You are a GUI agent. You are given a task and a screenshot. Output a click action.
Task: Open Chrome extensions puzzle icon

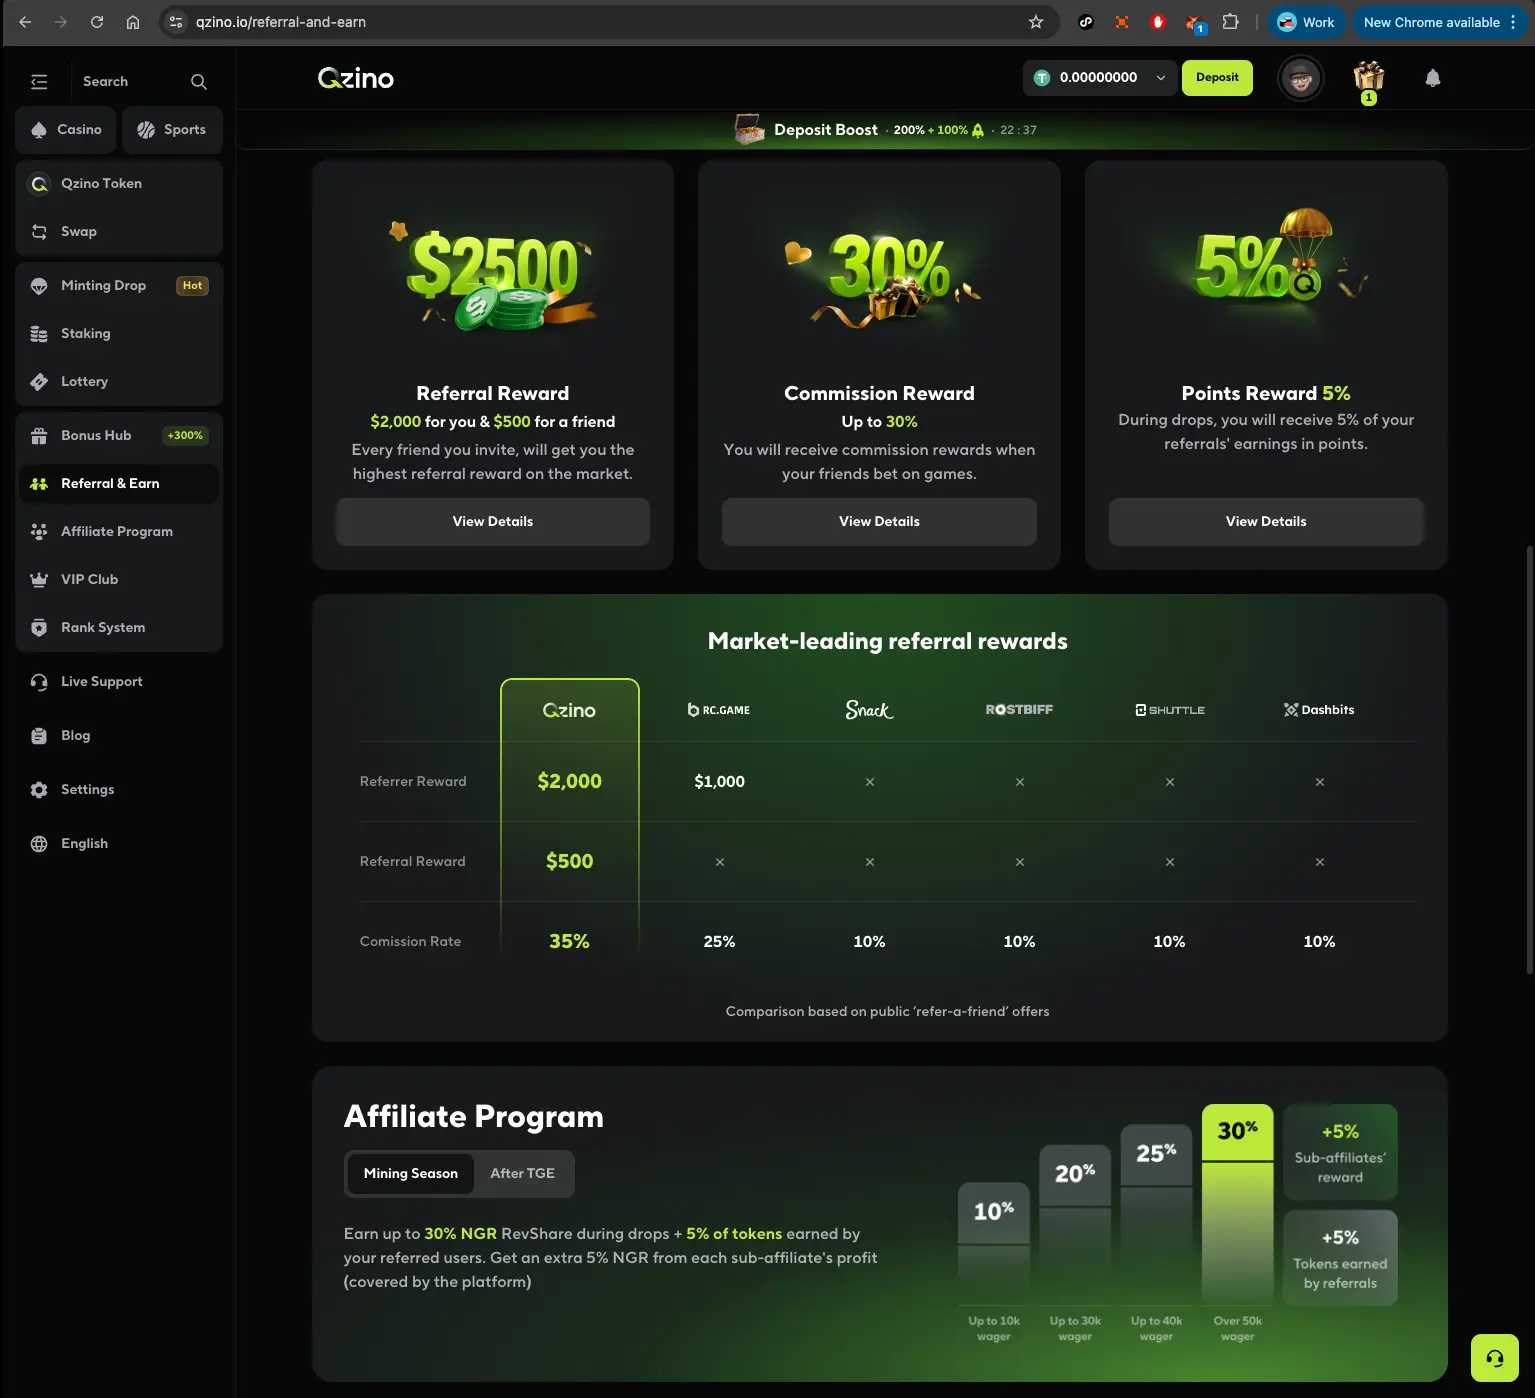pyautogui.click(x=1231, y=22)
